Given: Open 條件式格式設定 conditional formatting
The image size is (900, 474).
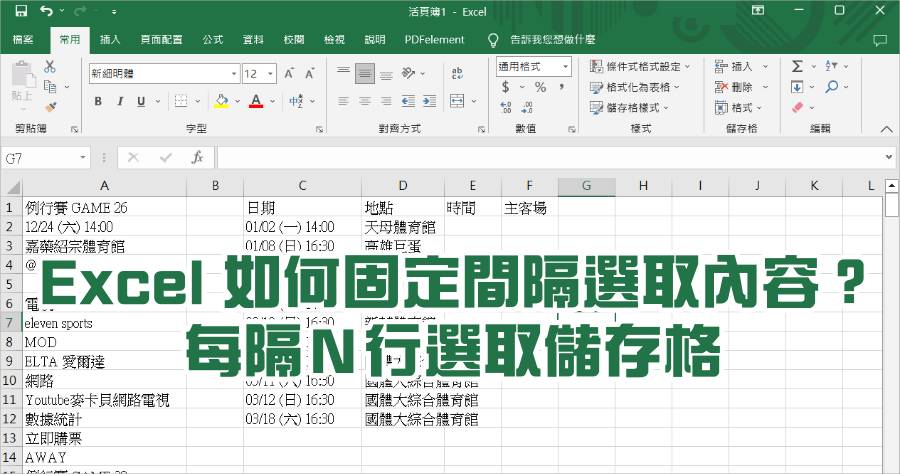Looking at the screenshot, I should click(x=639, y=67).
